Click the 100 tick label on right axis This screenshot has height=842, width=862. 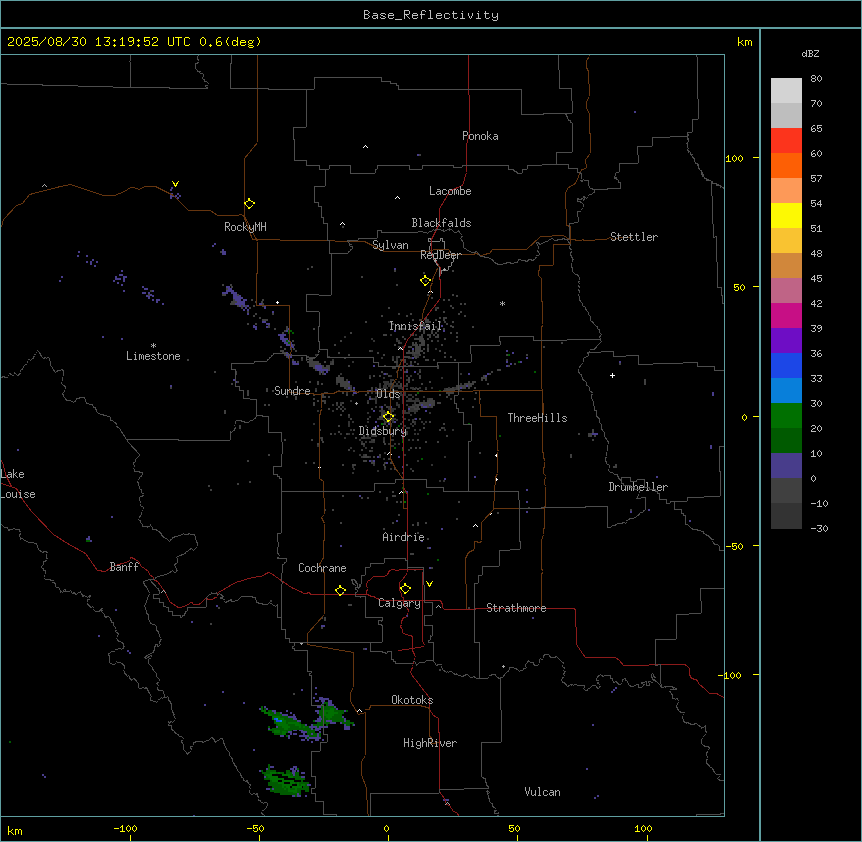734,158
